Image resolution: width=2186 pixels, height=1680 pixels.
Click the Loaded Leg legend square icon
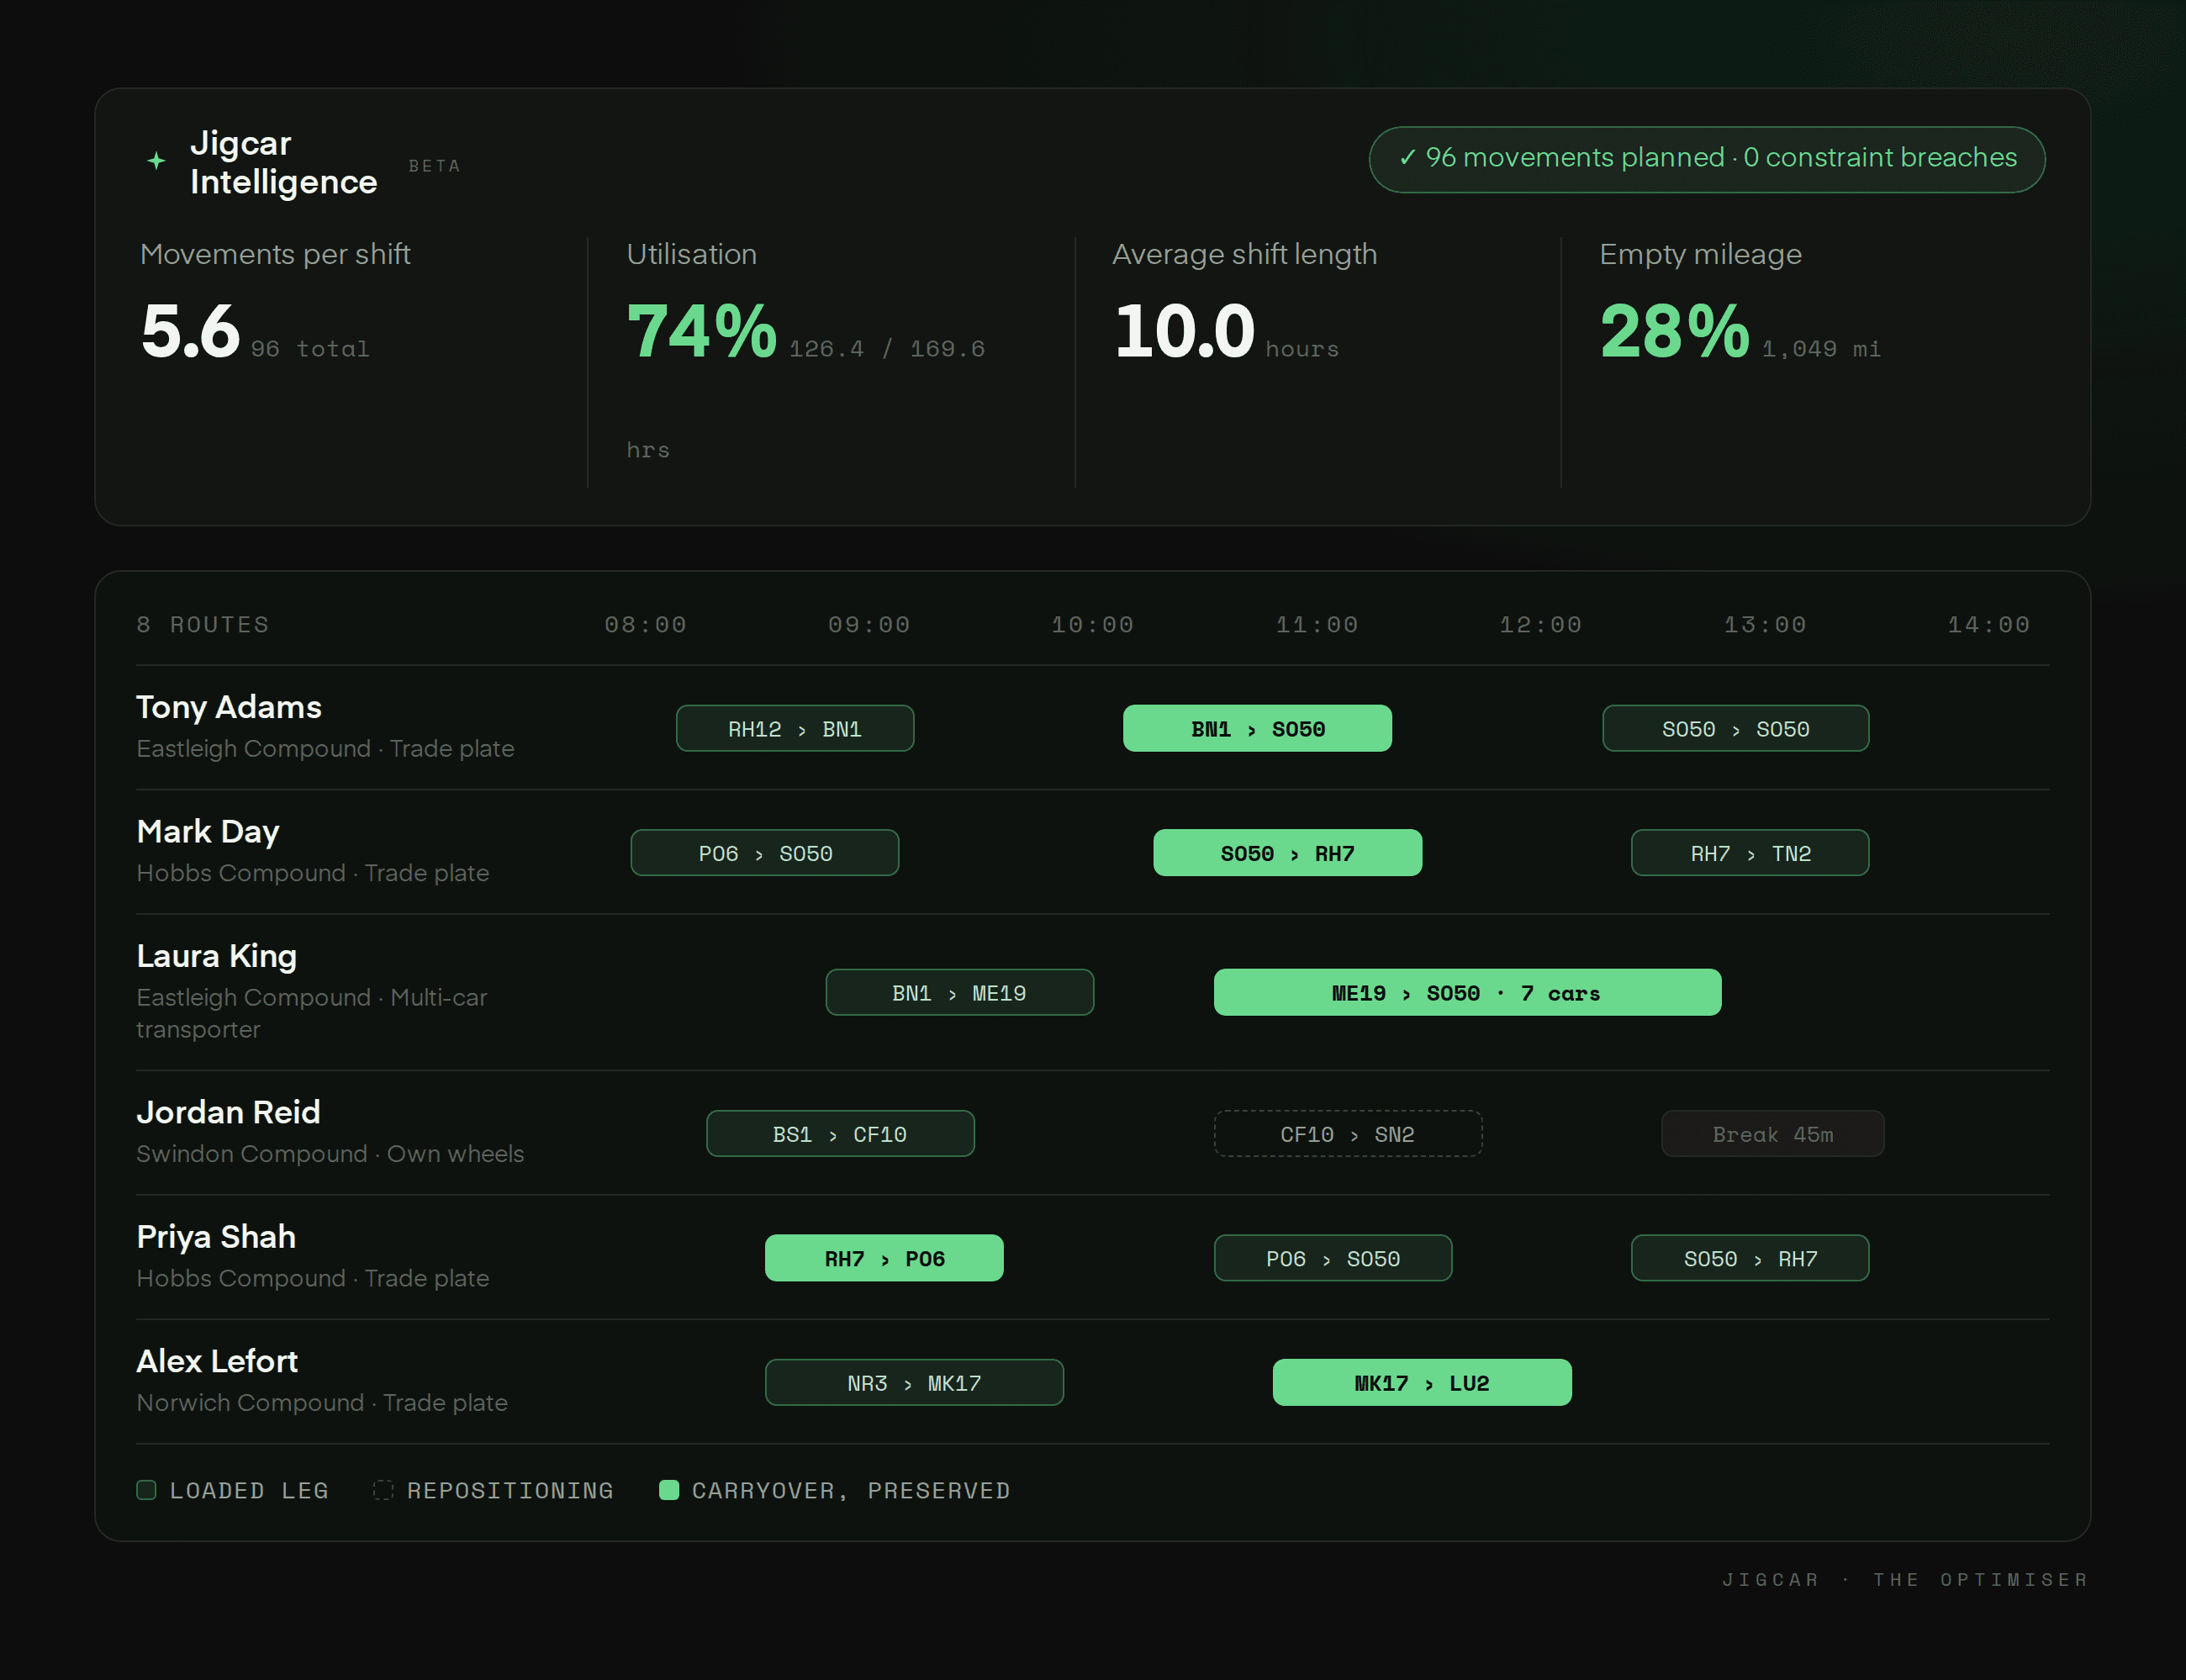click(x=146, y=1490)
